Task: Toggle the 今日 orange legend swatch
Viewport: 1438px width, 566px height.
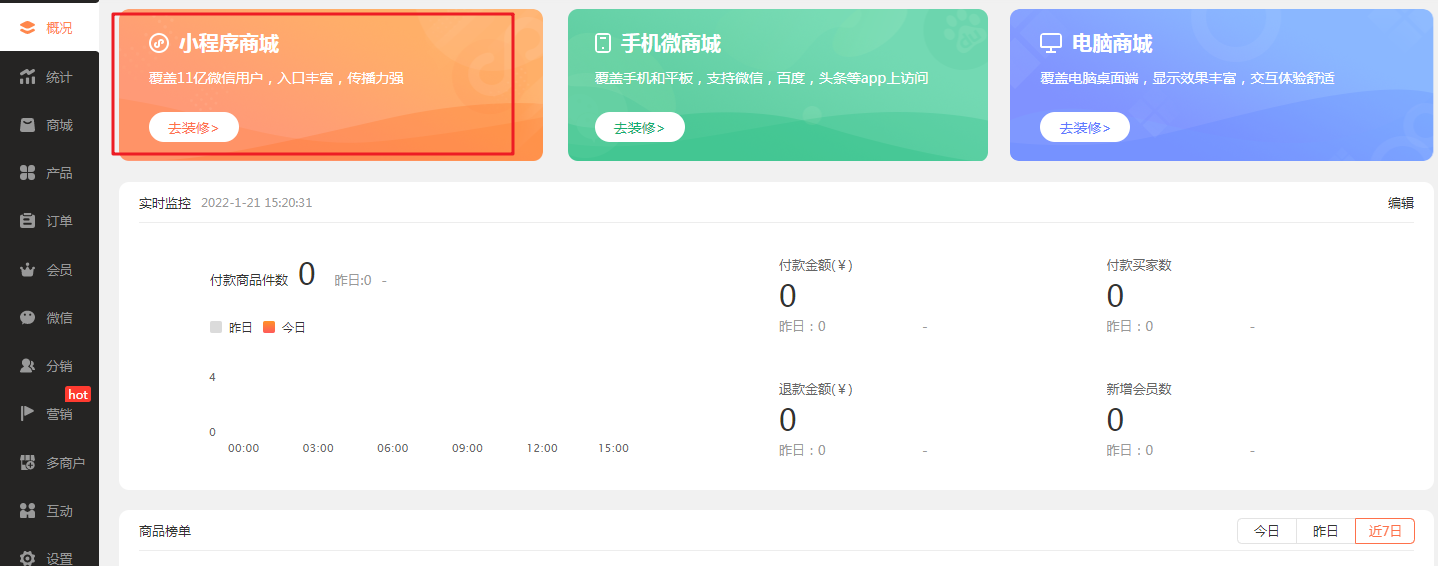Action: coord(269,327)
